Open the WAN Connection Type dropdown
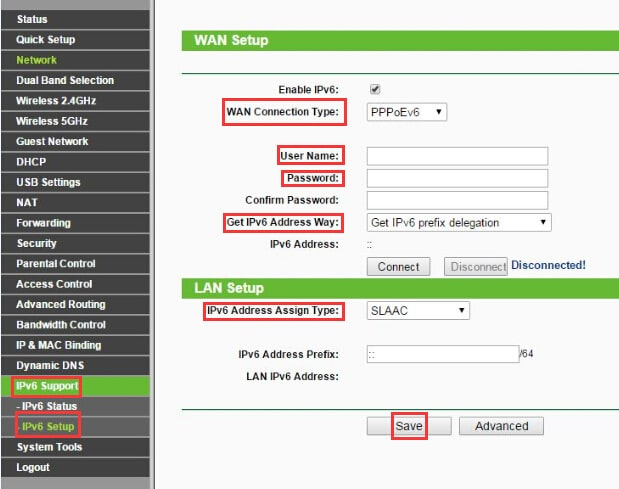619x489 pixels. 407,112
